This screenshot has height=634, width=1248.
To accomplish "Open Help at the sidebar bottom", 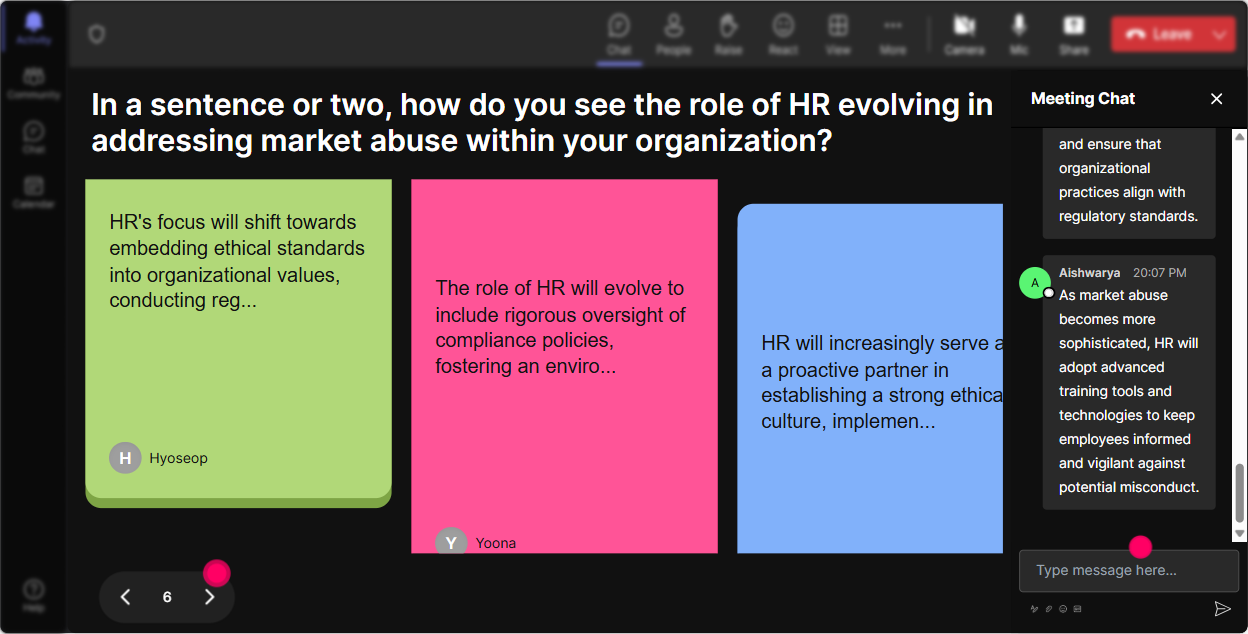I will [33, 595].
